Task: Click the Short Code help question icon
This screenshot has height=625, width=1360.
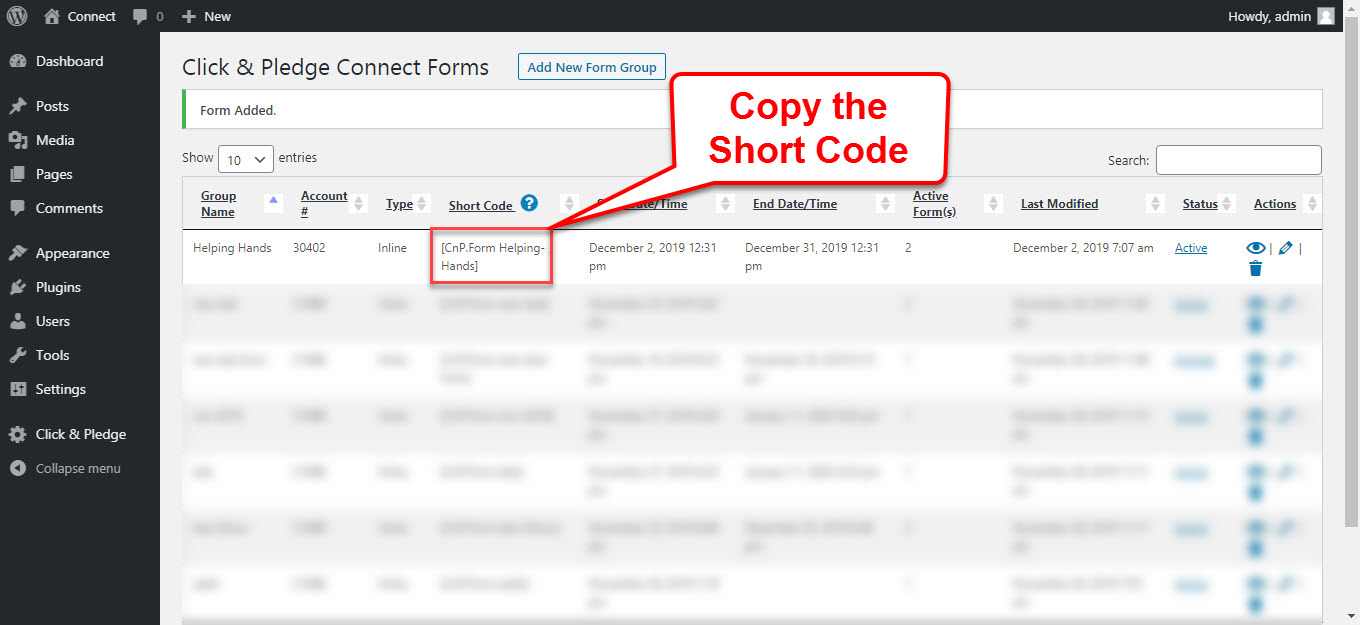Action: tap(529, 203)
